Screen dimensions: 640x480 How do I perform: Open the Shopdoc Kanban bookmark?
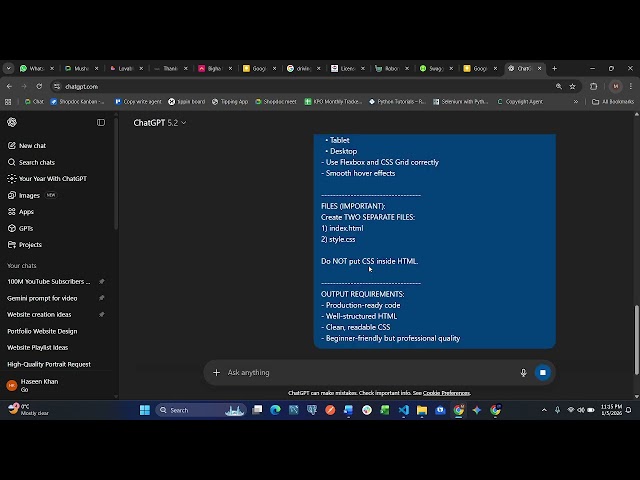tap(77, 102)
